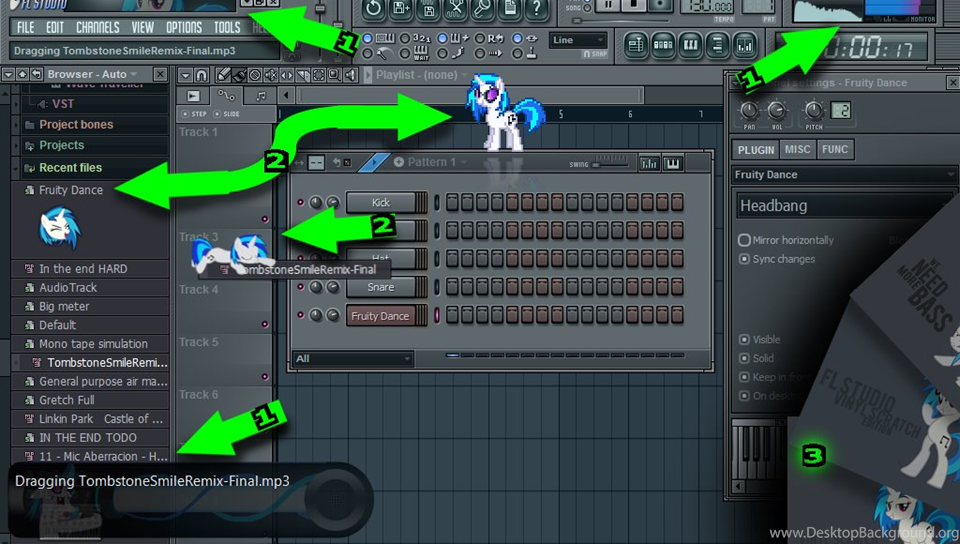
Task: Open the Piano Roll shortcut button
Action: pos(690,45)
